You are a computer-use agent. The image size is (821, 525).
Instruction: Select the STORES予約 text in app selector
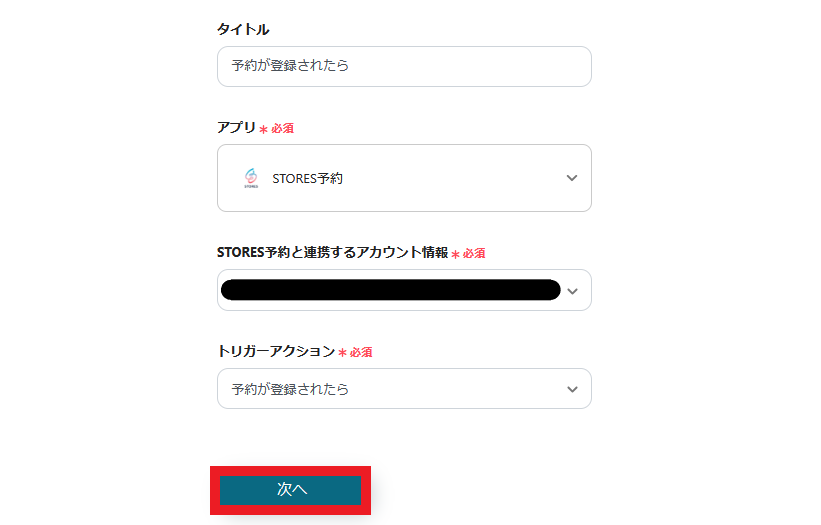(x=308, y=179)
